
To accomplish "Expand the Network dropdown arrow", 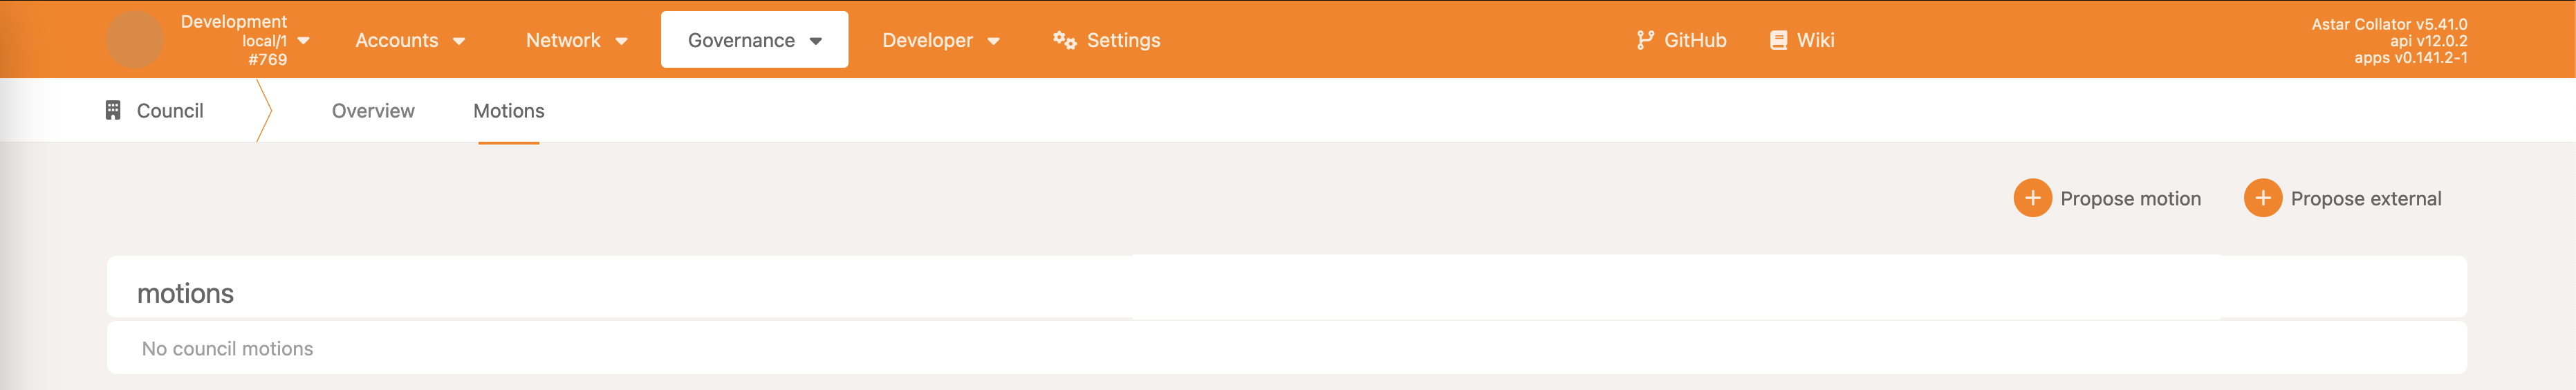I will click(621, 41).
